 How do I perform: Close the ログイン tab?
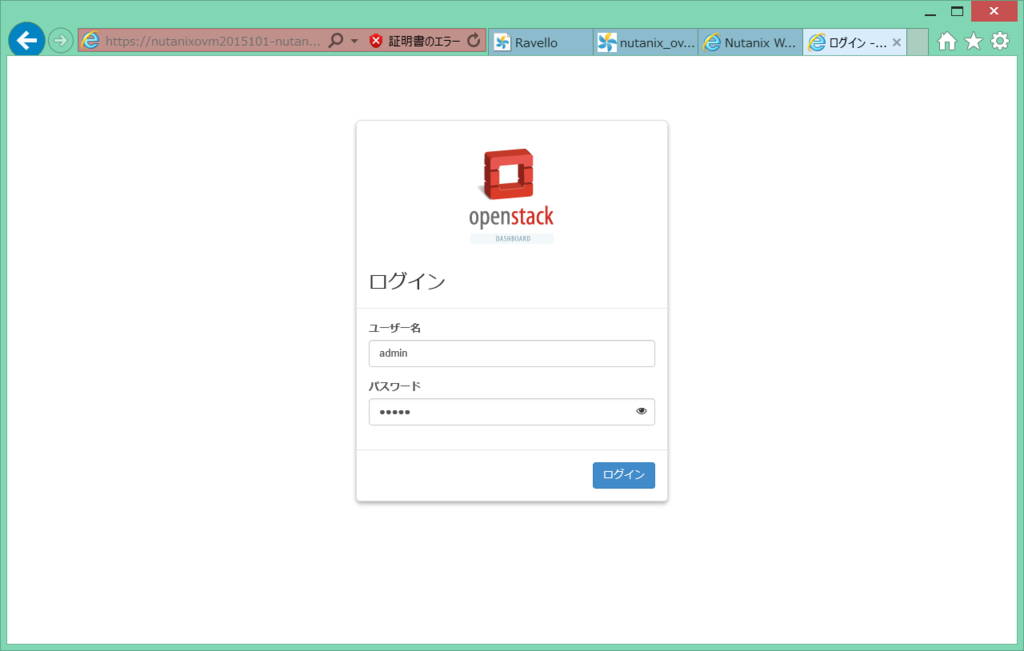[897, 42]
